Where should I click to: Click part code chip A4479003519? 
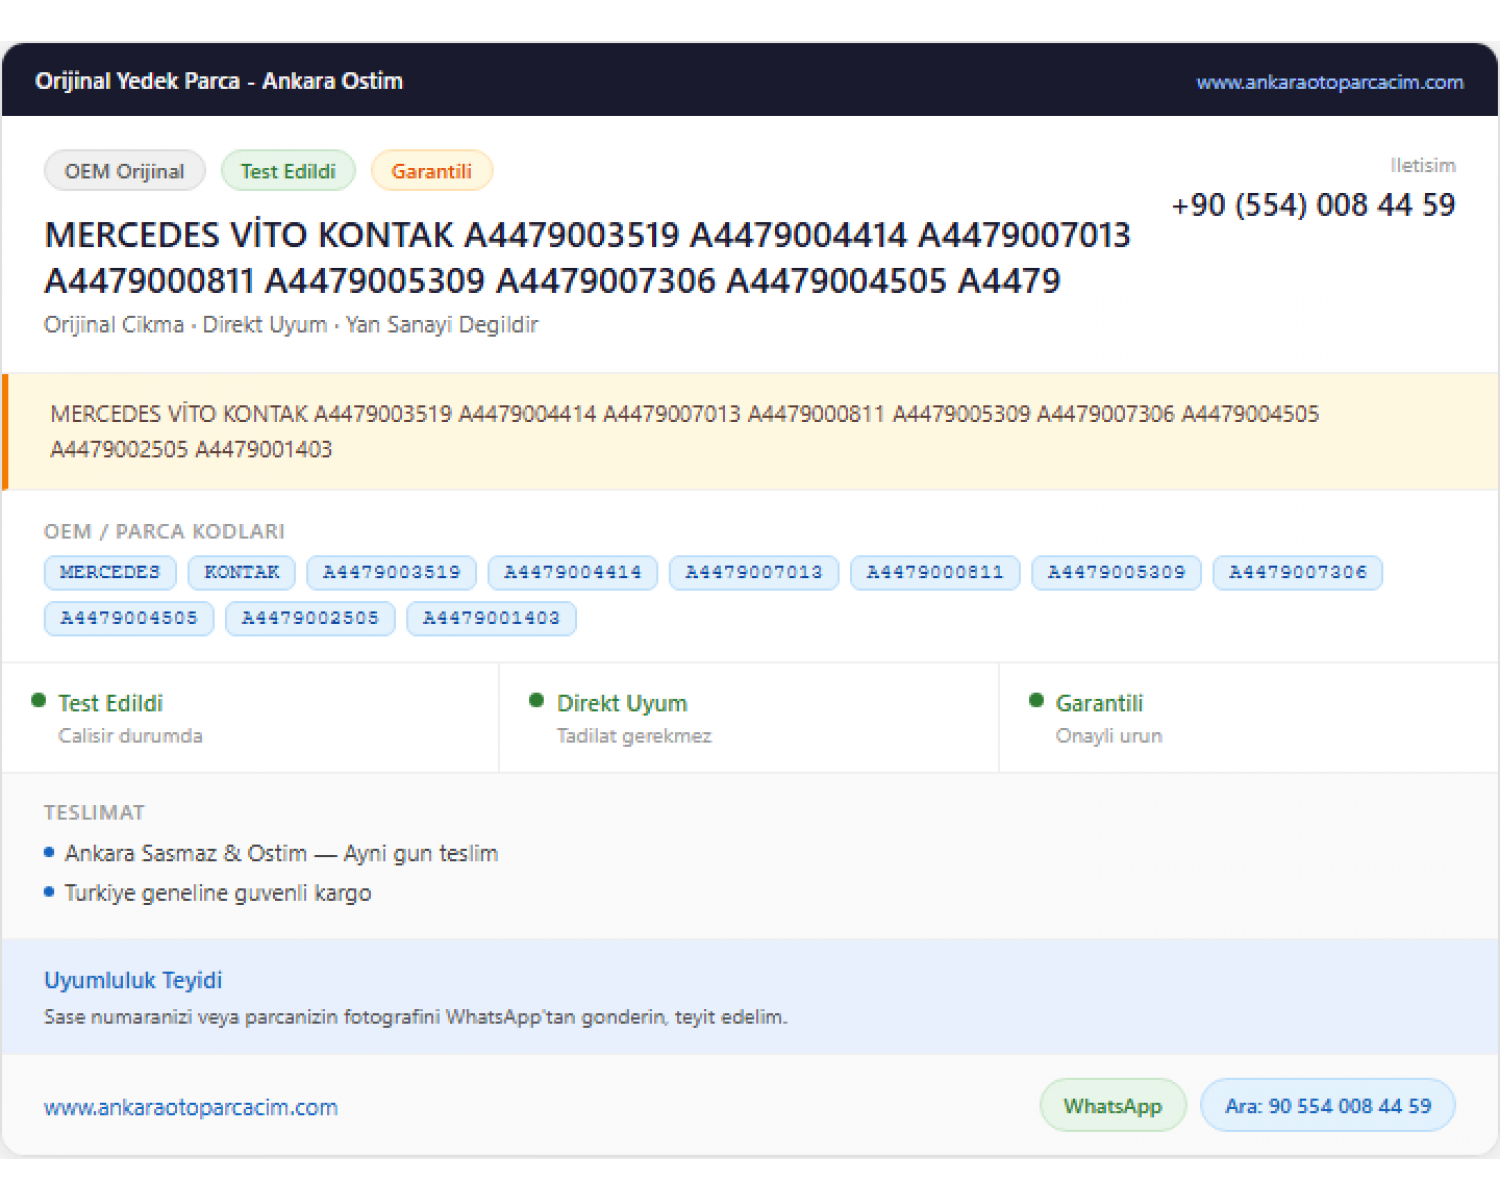392,572
